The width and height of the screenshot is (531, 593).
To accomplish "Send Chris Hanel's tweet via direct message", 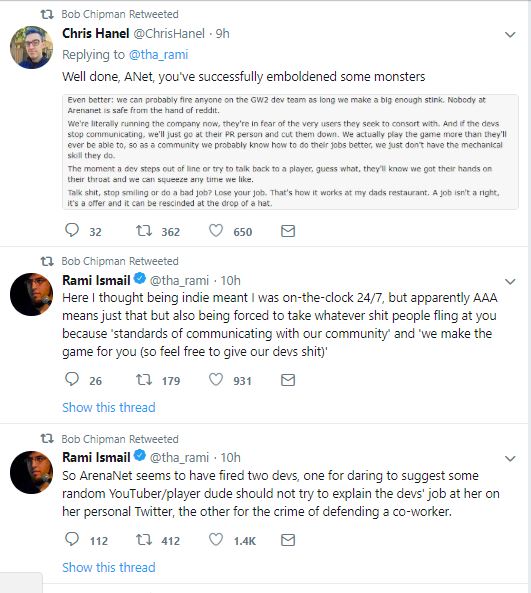I will click(x=288, y=231).
